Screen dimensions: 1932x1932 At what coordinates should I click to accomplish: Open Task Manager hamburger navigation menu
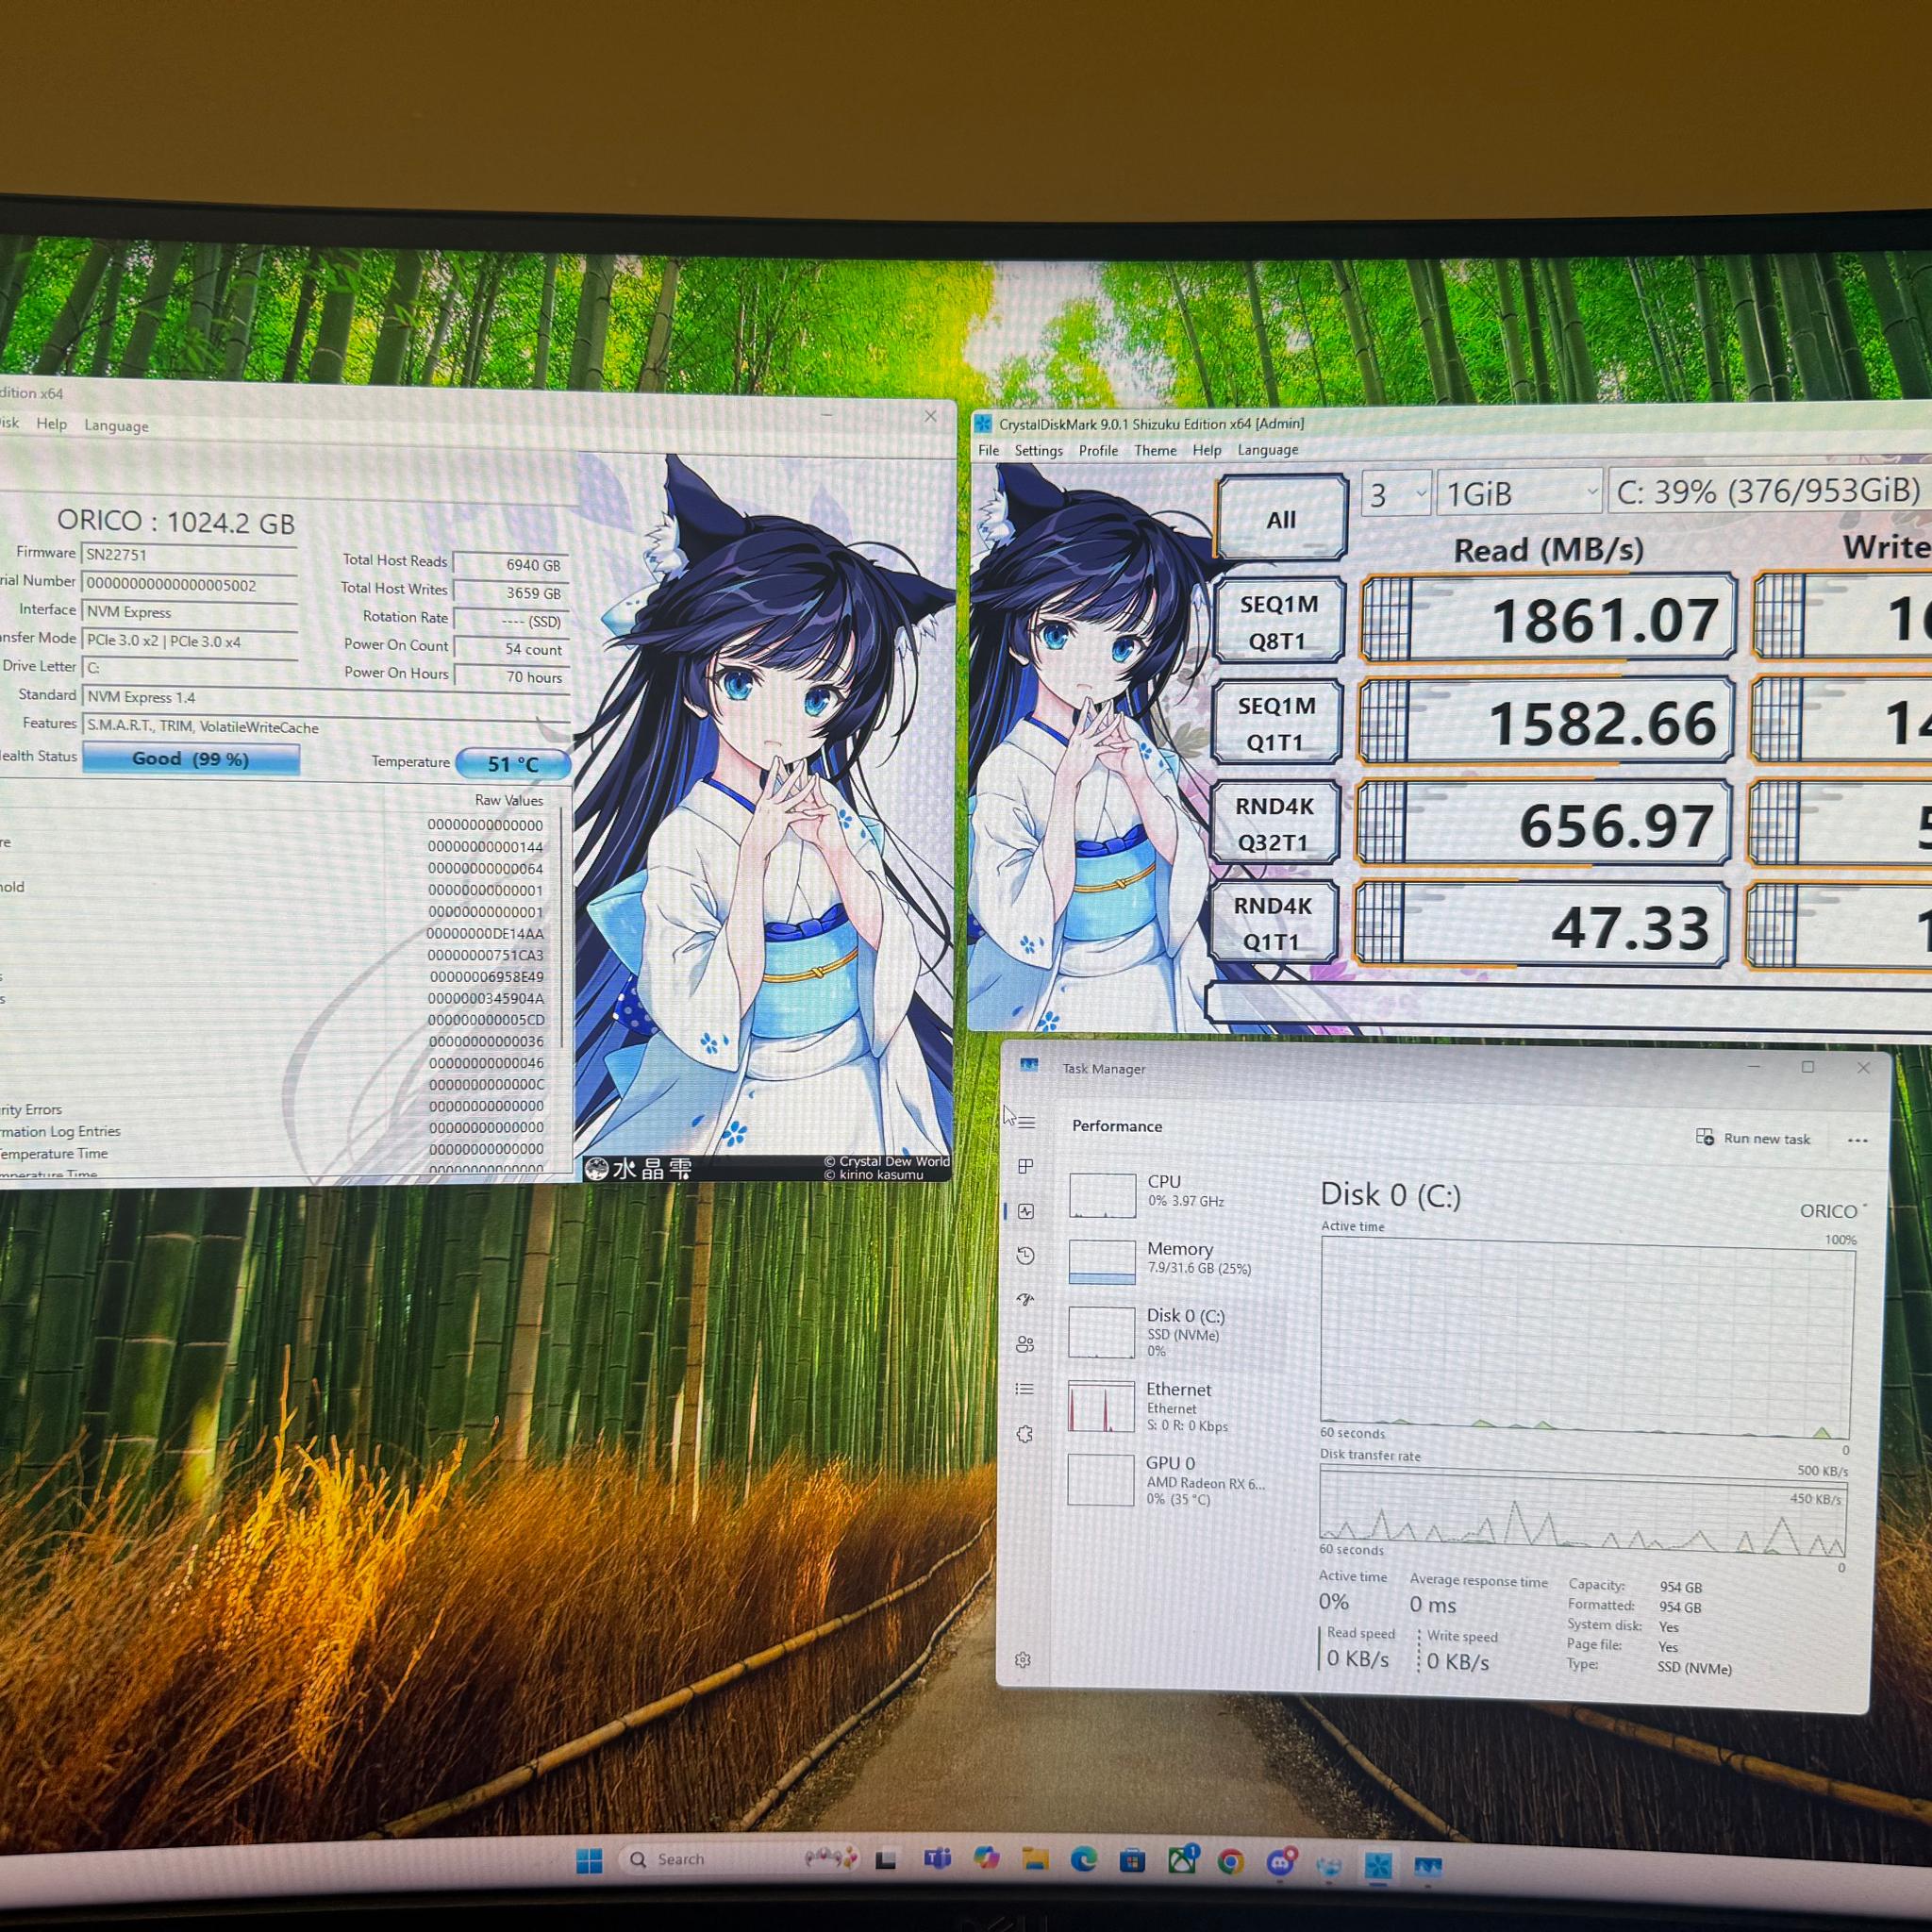1026,1123
